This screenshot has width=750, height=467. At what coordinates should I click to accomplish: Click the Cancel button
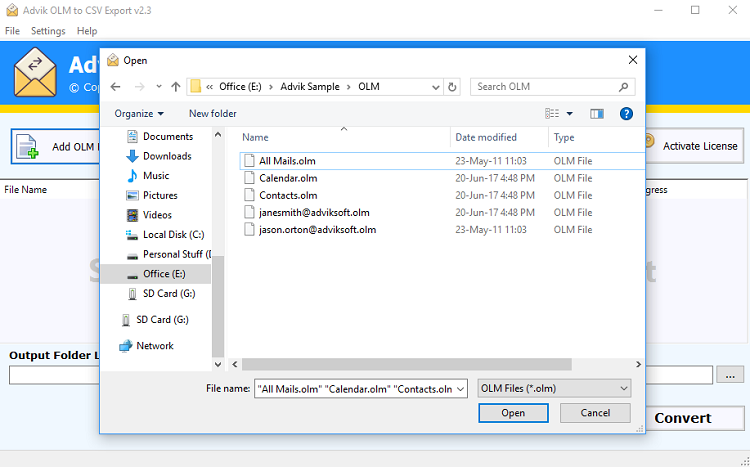pos(595,413)
